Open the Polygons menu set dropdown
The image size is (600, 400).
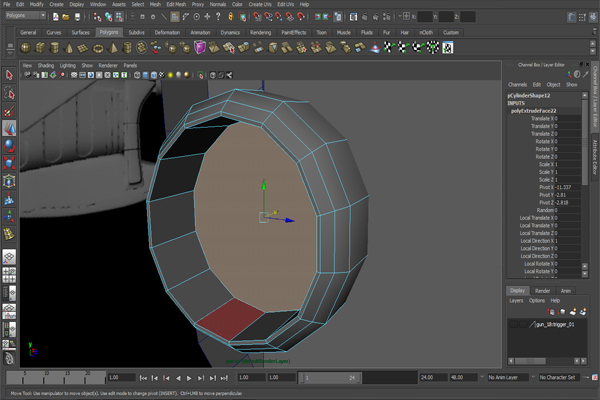(26, 15)
